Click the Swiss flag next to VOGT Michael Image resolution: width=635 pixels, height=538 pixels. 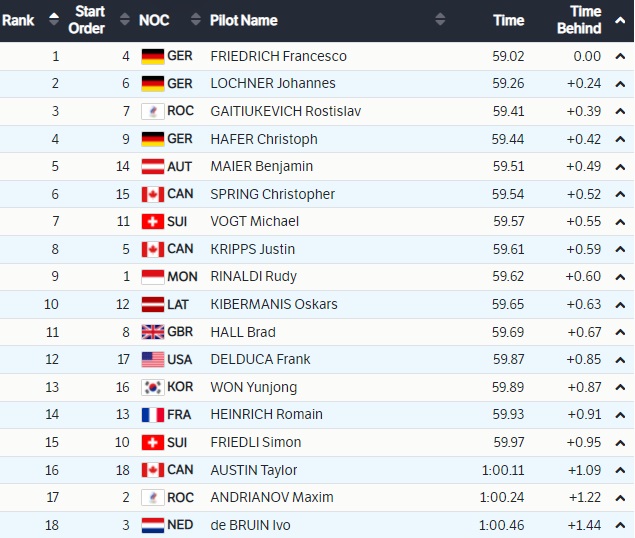click(x=153, y=221)
